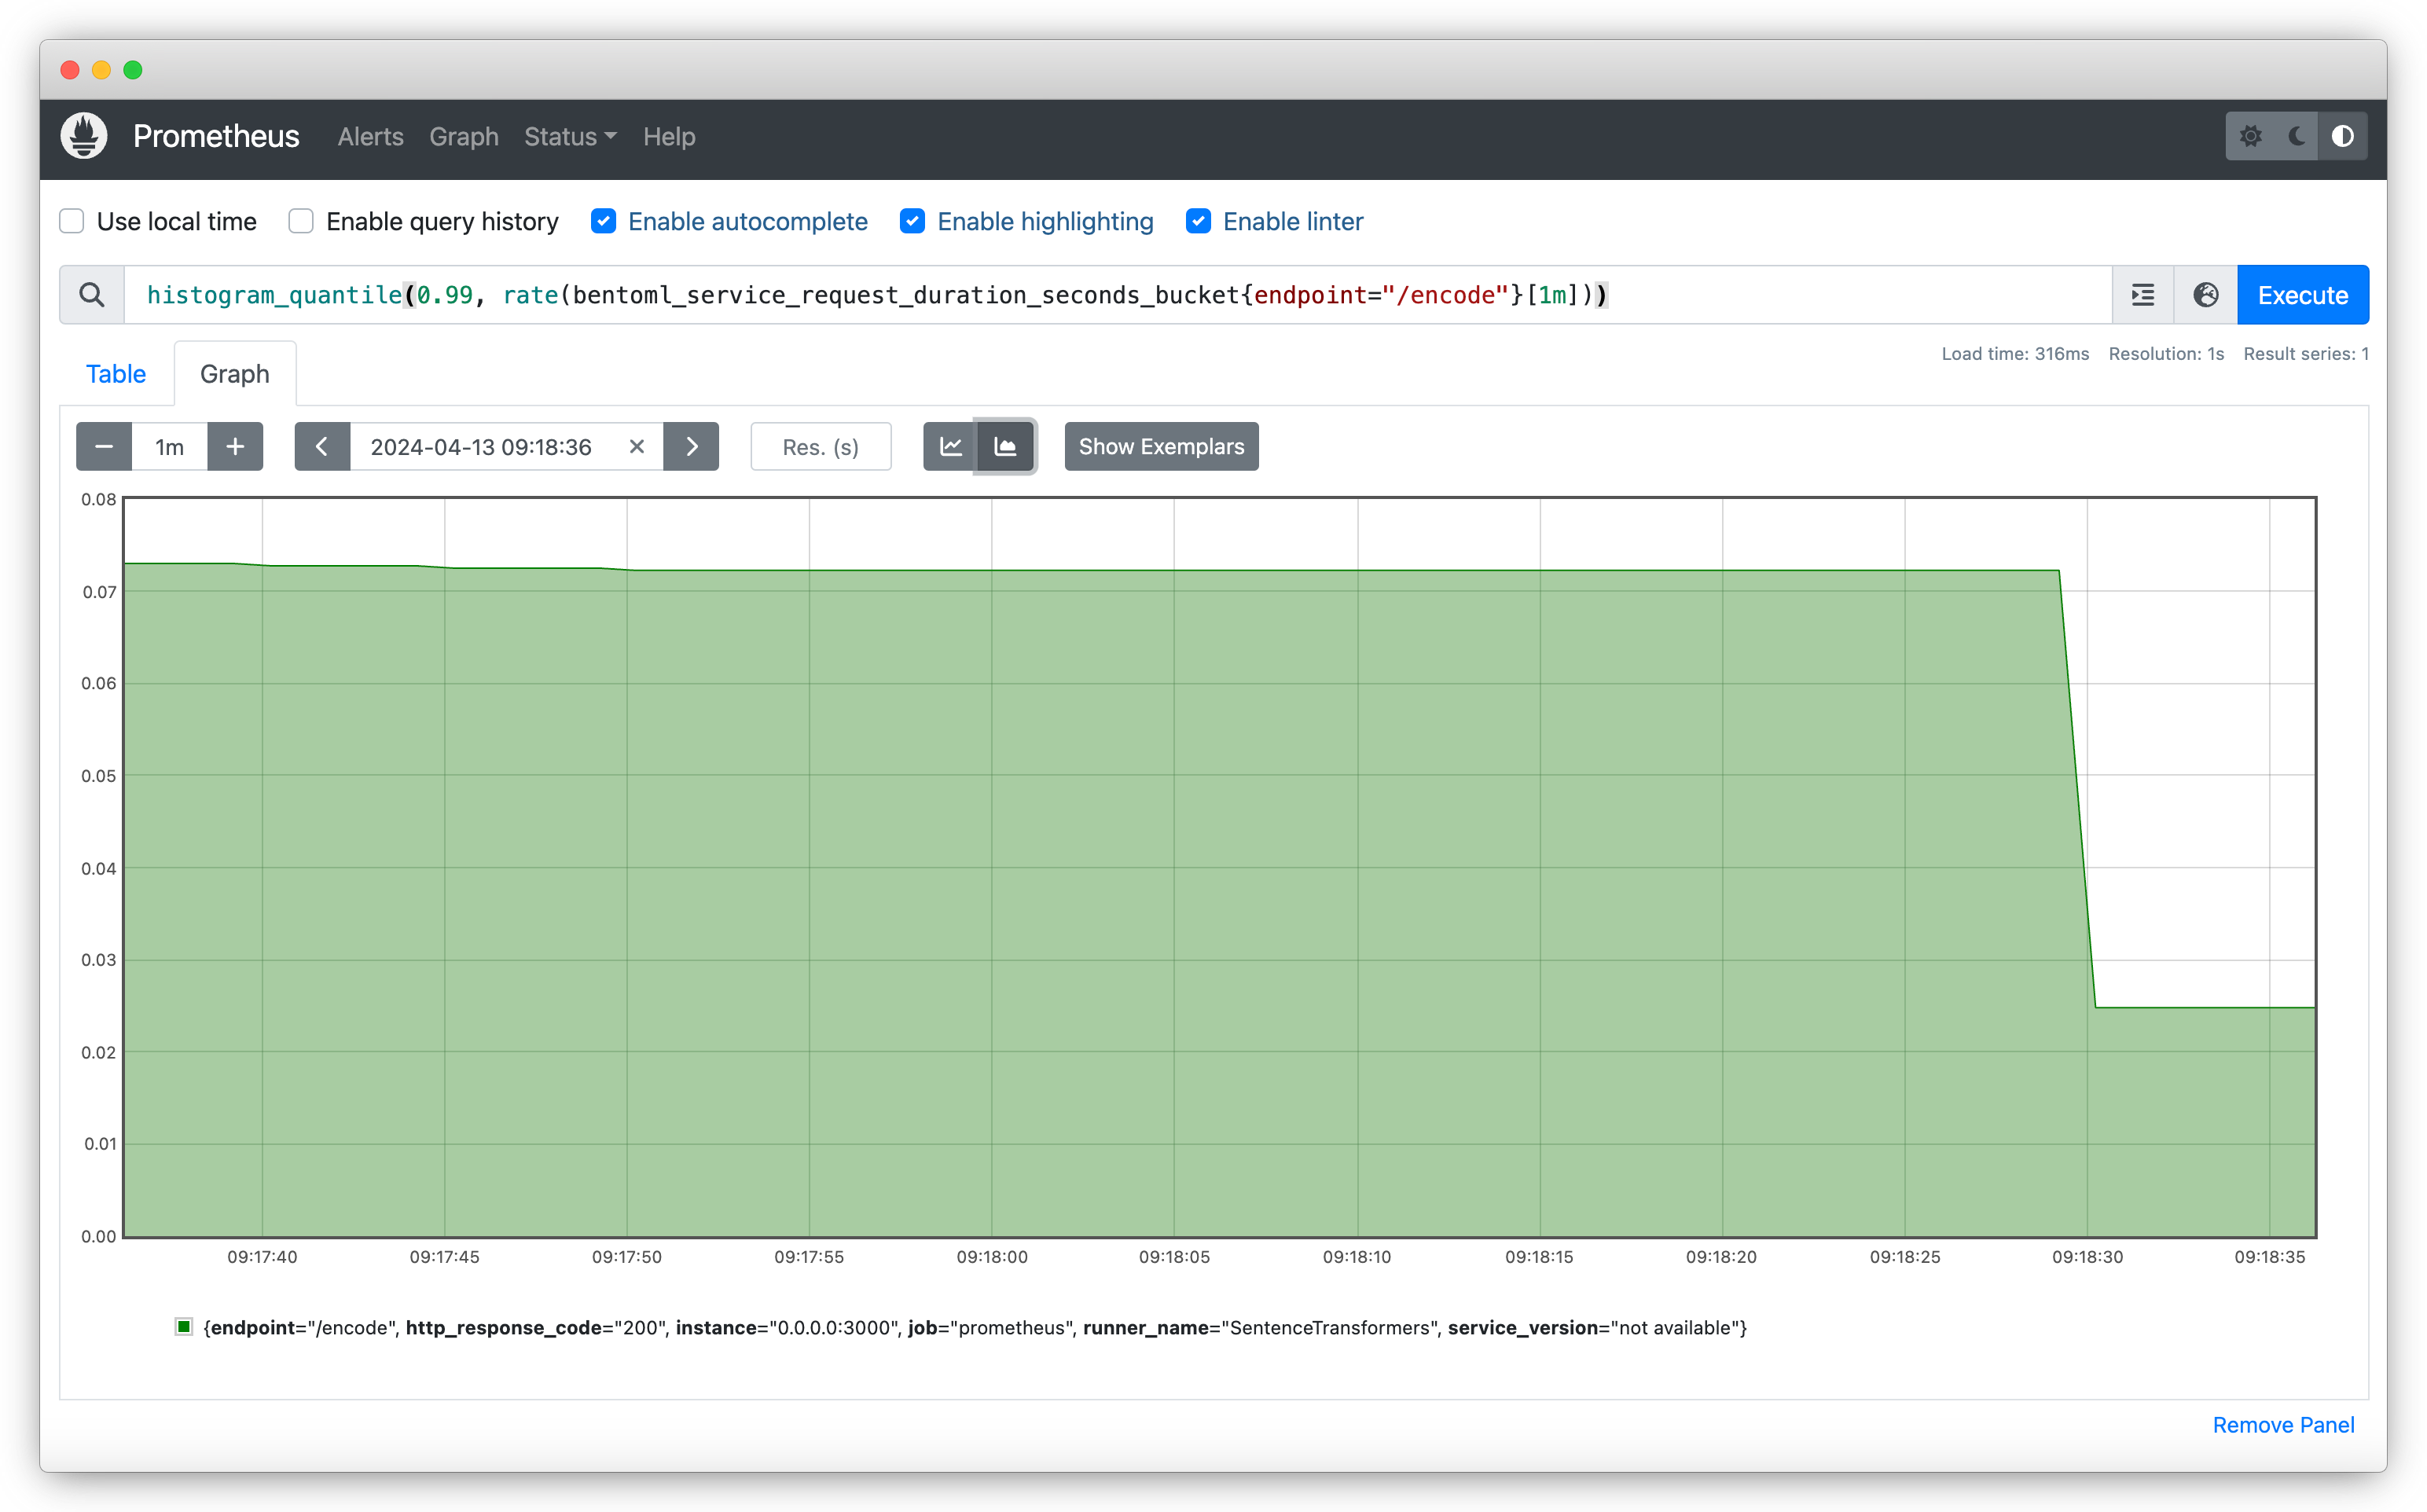Click the search magnifier icon

point(92,295)
